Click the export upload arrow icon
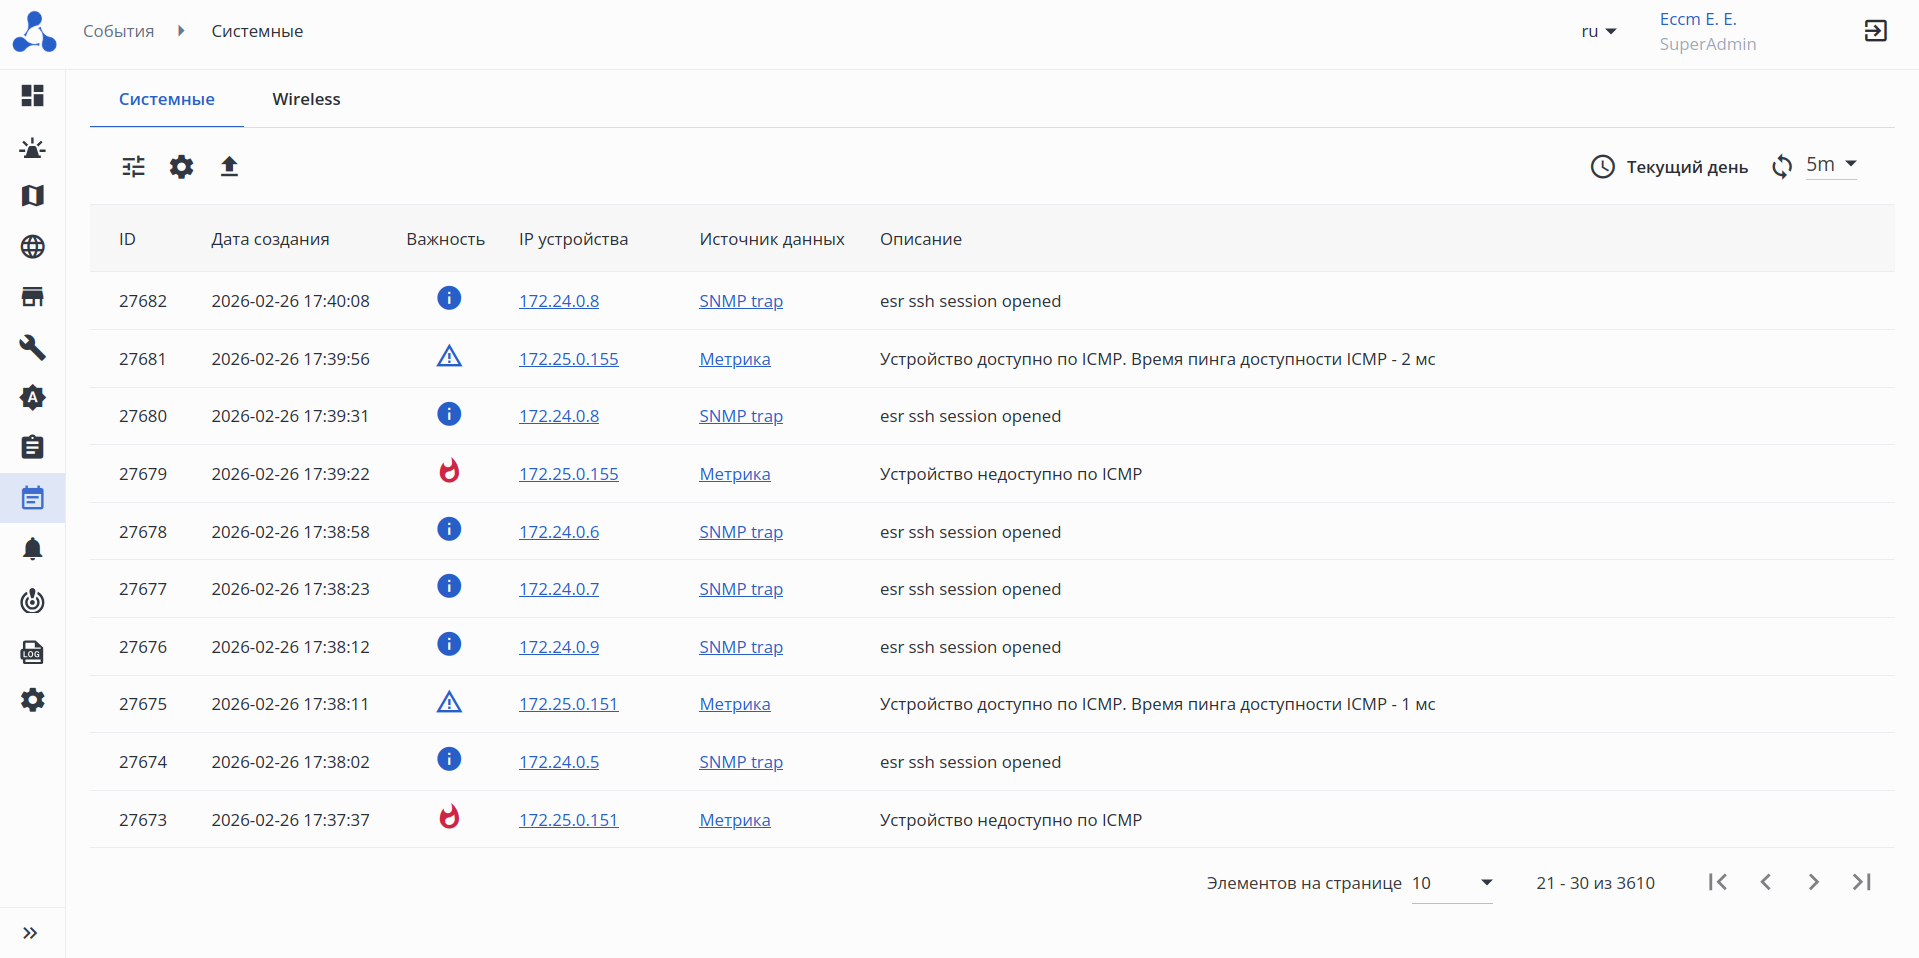Image resolution: width=1919 pixels, height=958 pixels. pos(229,166)
